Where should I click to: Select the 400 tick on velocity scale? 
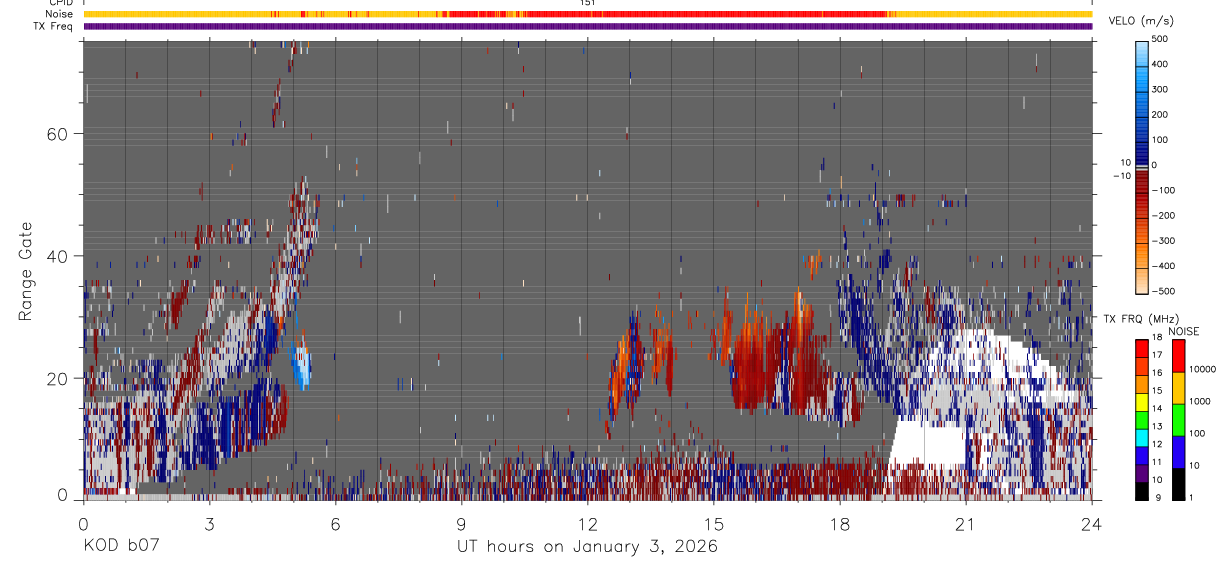tap(1162, 64)
